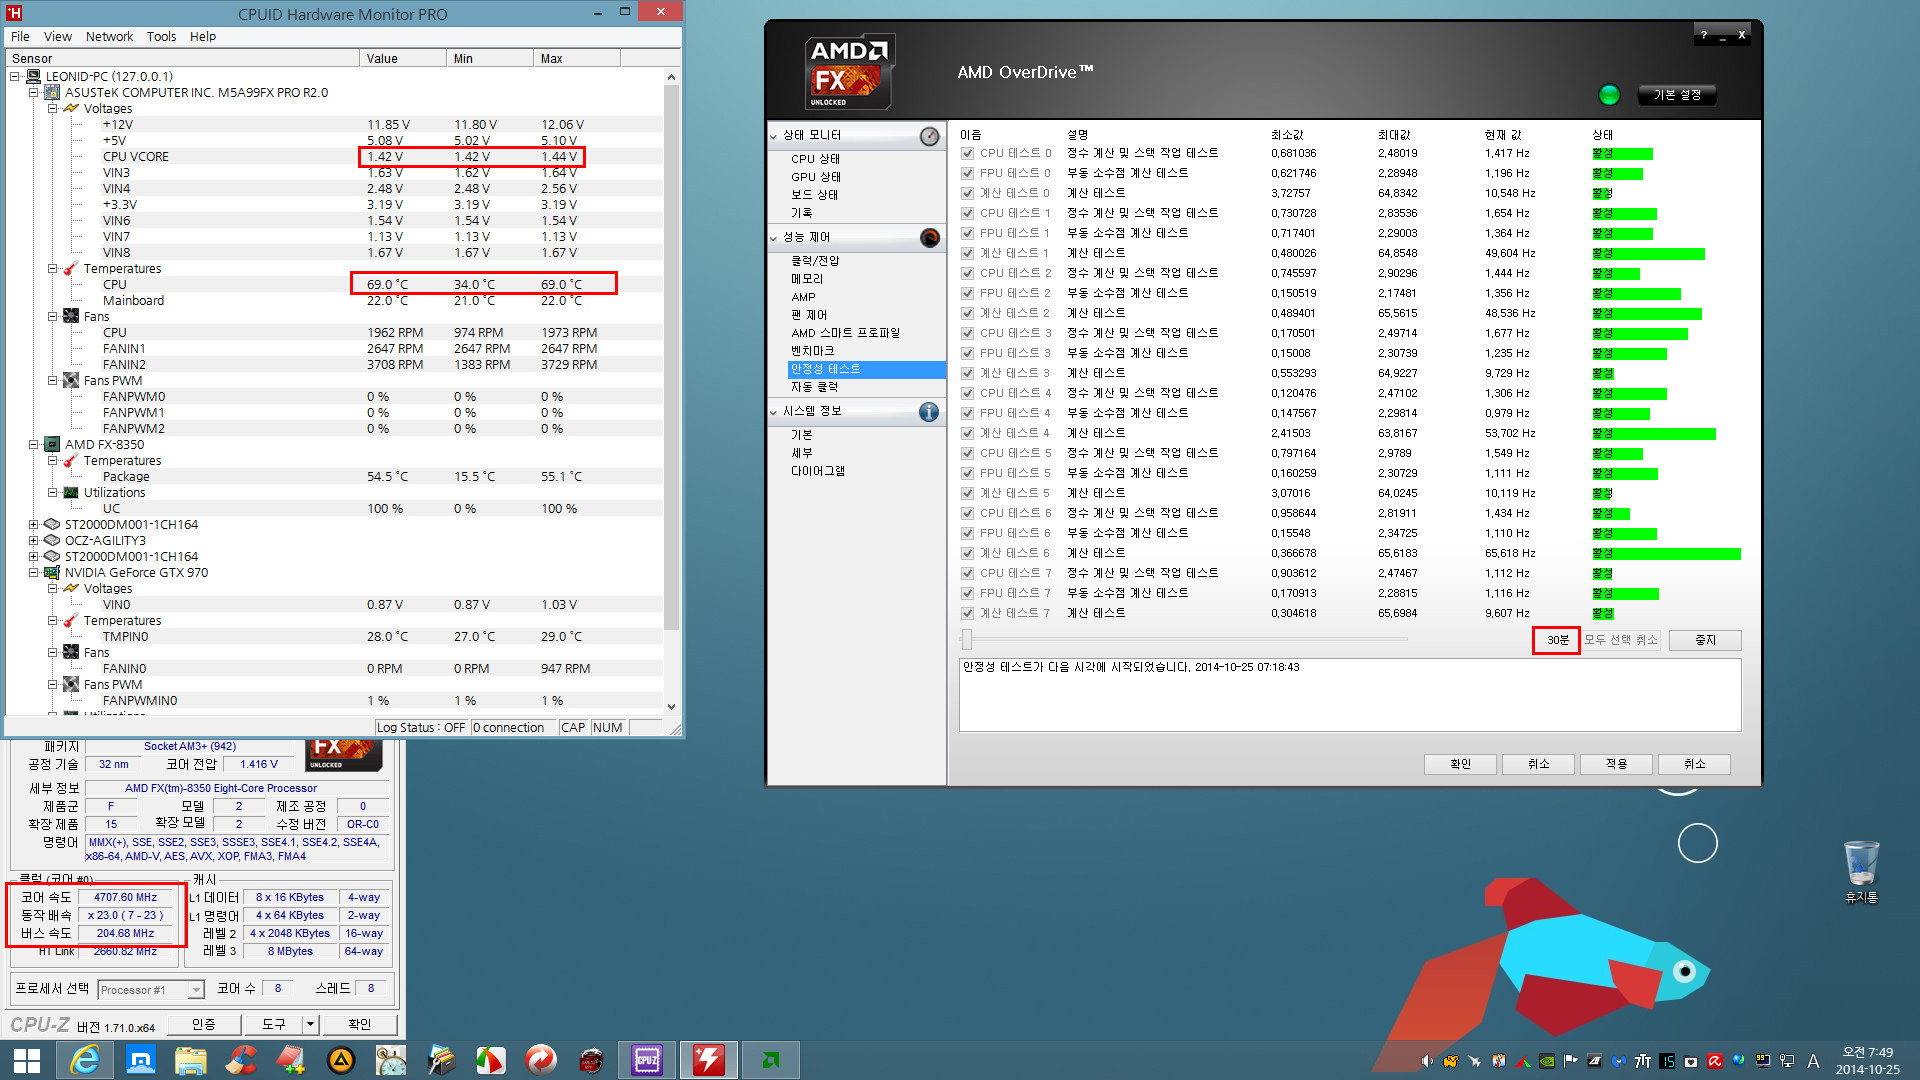Click the 기본 설정 button in OverDrive
Viewport: 1920px width, 1080px height.
click(x=1677, y=95)
